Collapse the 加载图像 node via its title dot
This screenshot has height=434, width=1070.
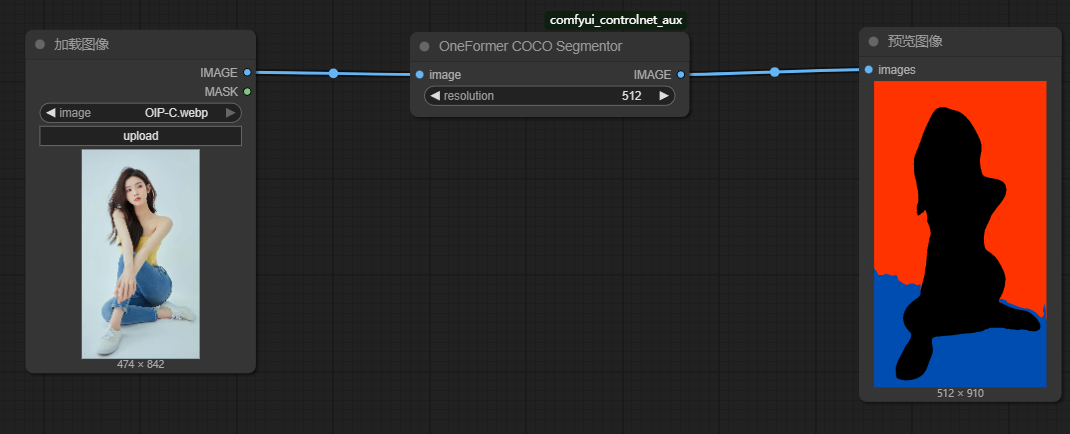pos(40,45)
